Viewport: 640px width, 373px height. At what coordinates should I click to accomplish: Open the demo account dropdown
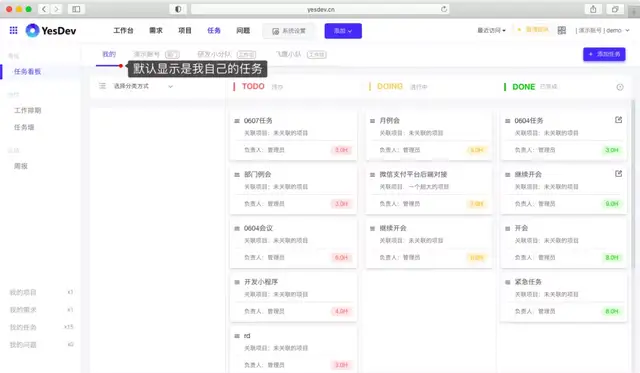(x=602, y=30)
